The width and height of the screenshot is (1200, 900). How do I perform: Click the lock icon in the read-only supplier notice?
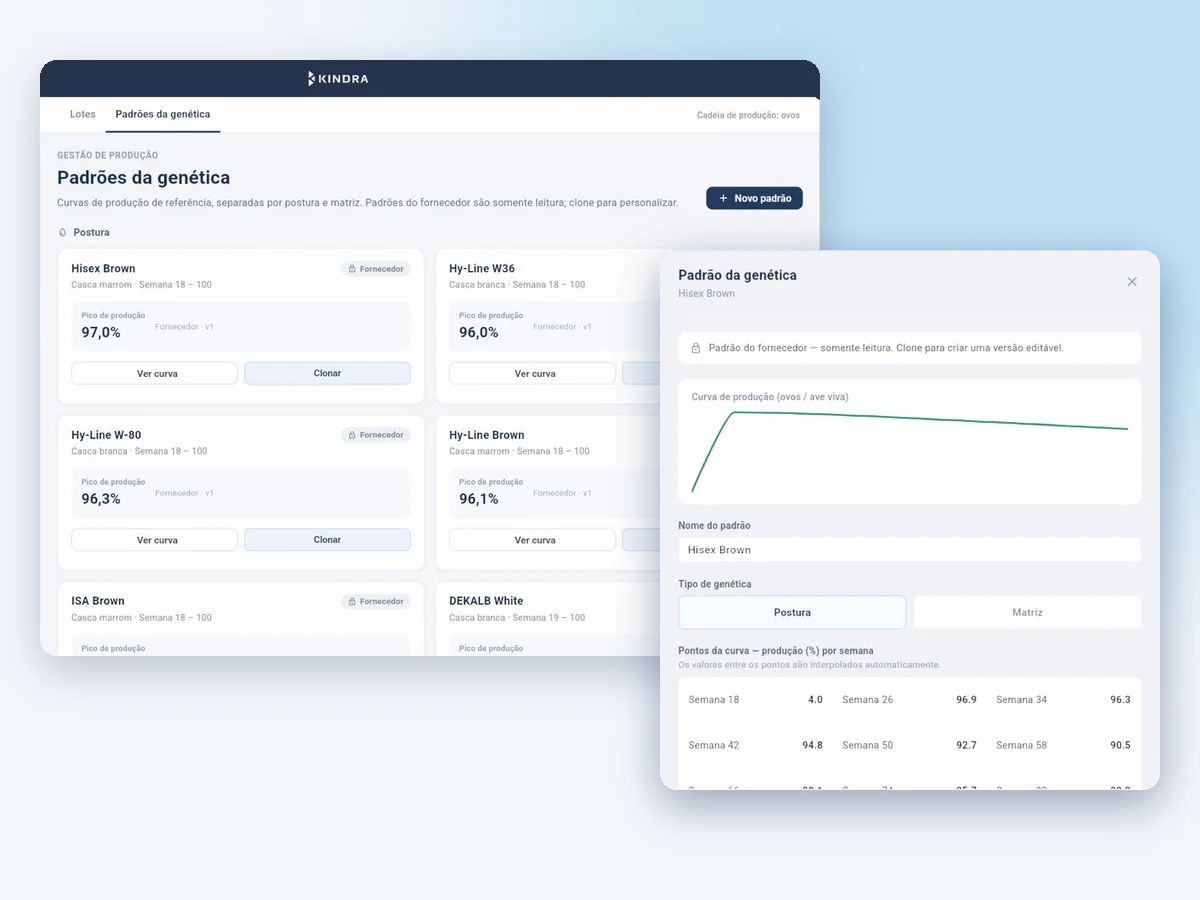coord(695,348)
